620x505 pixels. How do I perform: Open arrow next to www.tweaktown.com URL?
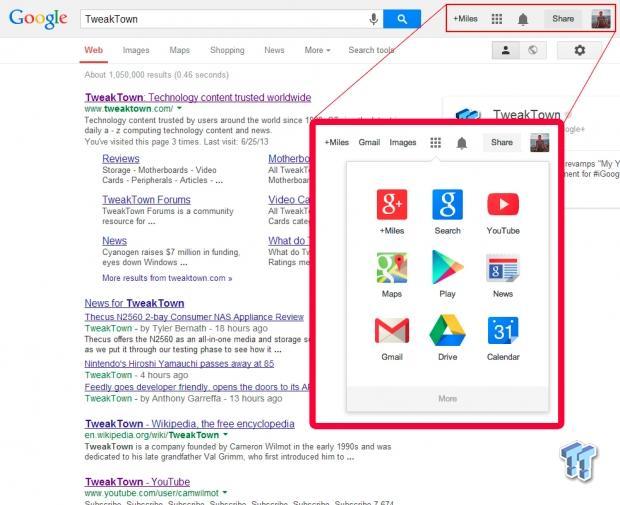click(x=180, y=108)
